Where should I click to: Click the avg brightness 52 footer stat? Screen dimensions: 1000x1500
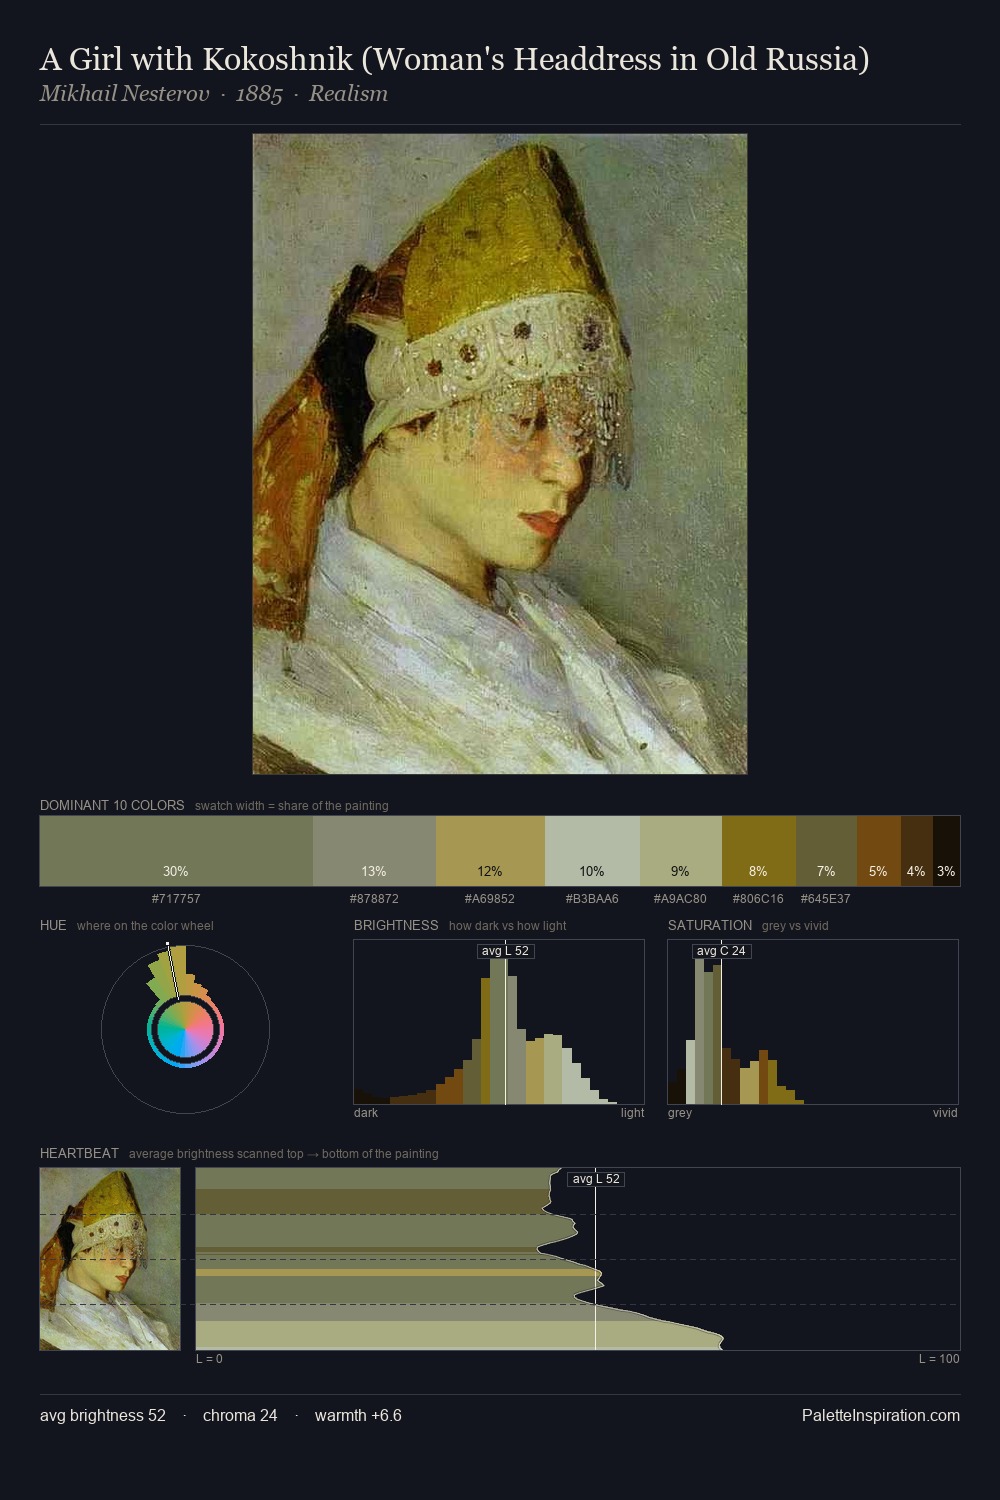click(103, 1416)
